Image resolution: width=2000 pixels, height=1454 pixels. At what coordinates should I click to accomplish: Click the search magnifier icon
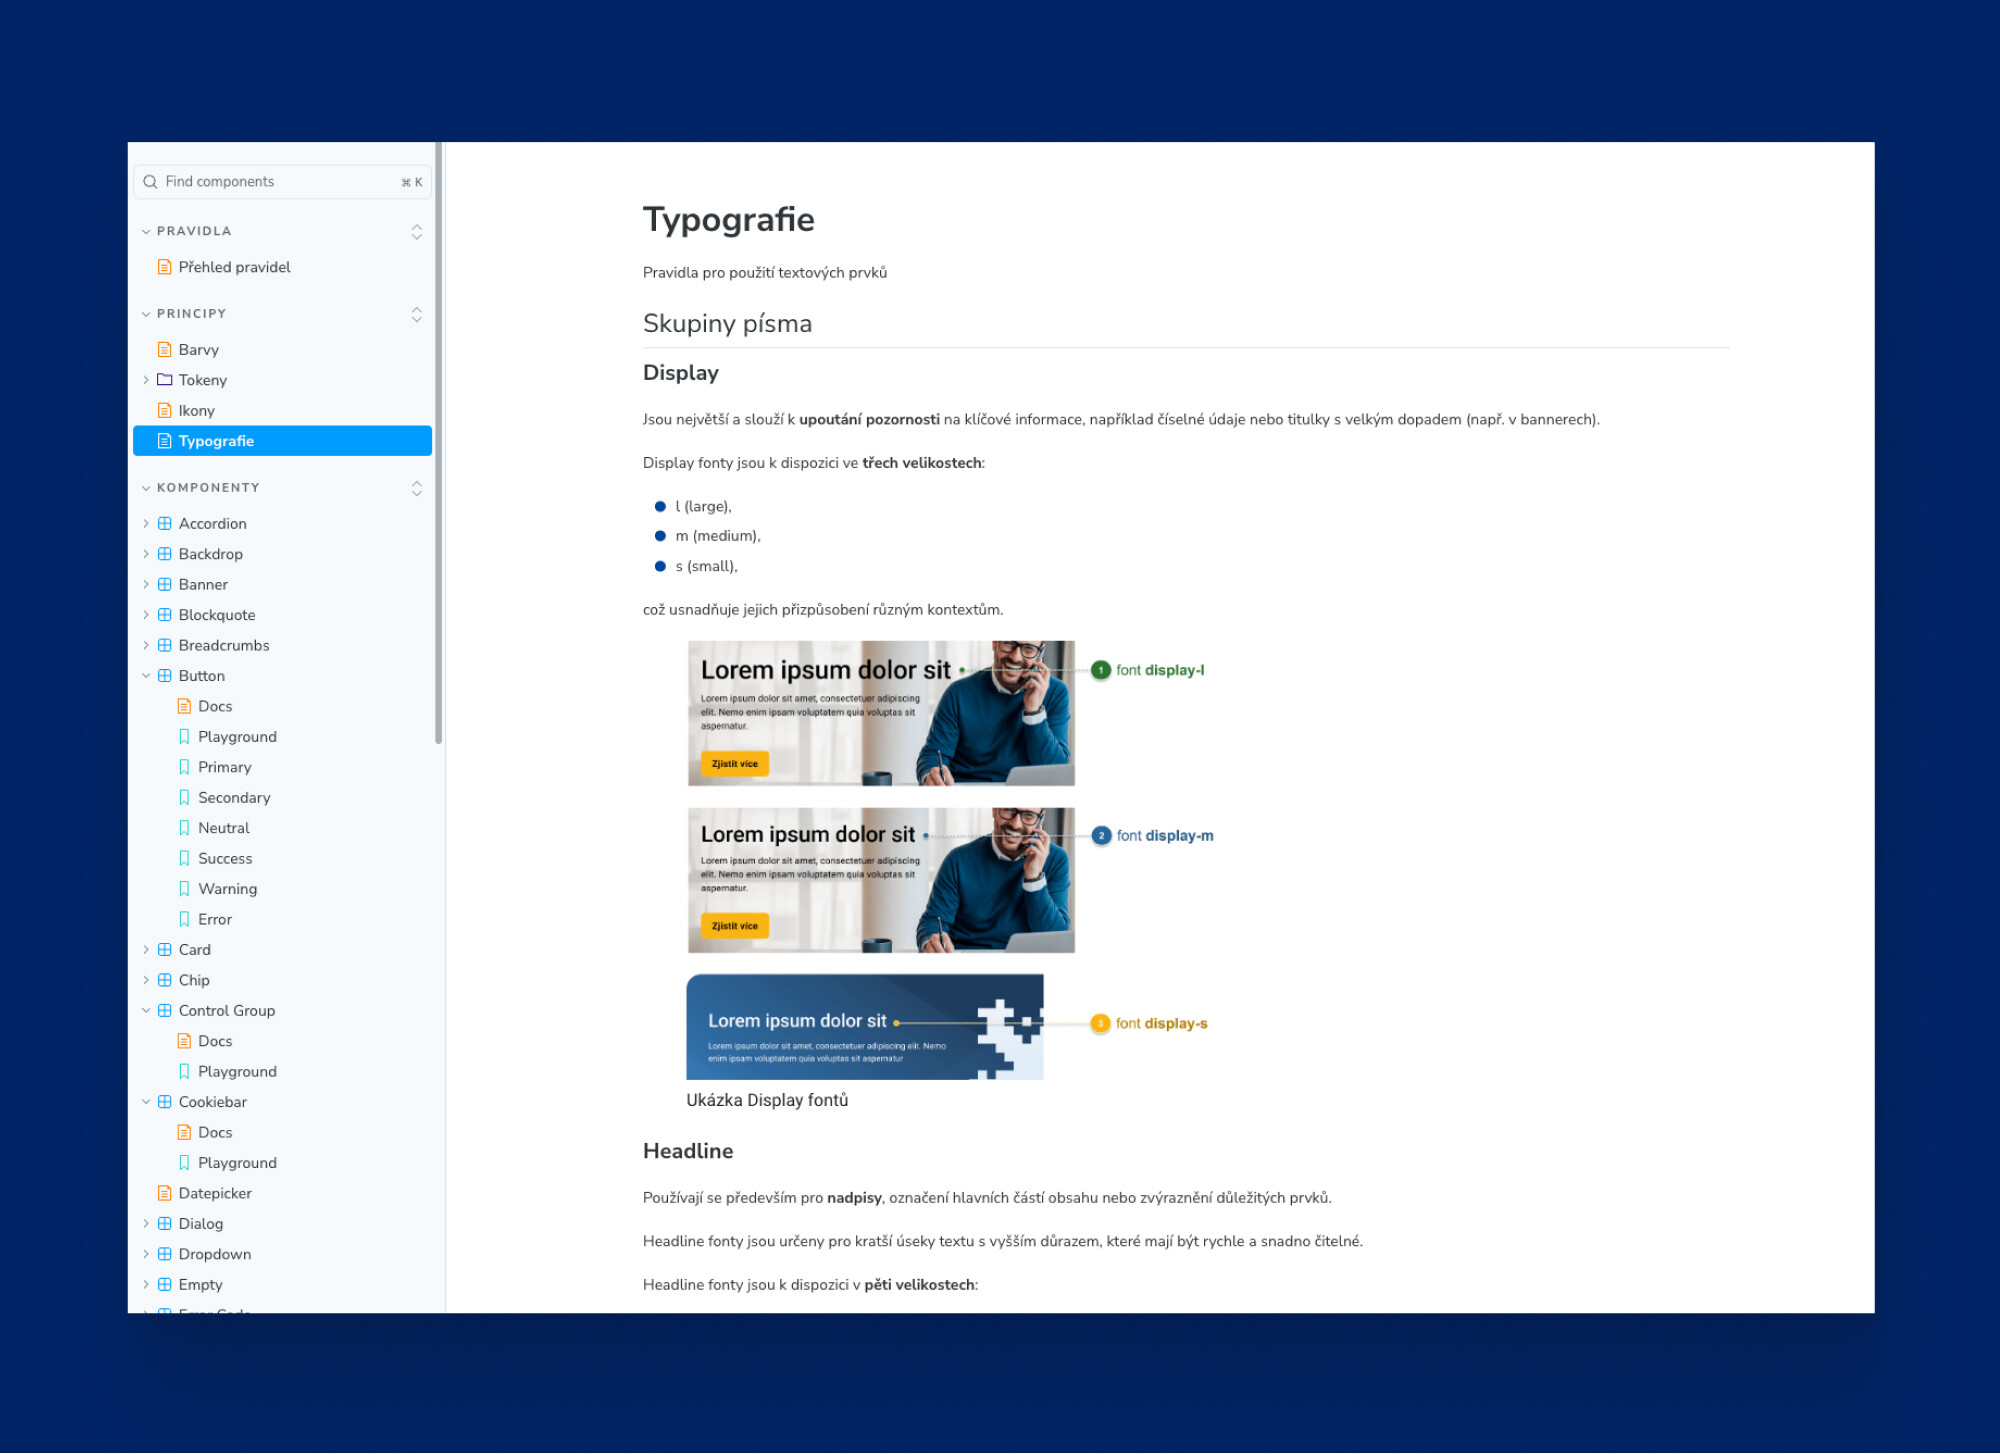pos(150,182)
